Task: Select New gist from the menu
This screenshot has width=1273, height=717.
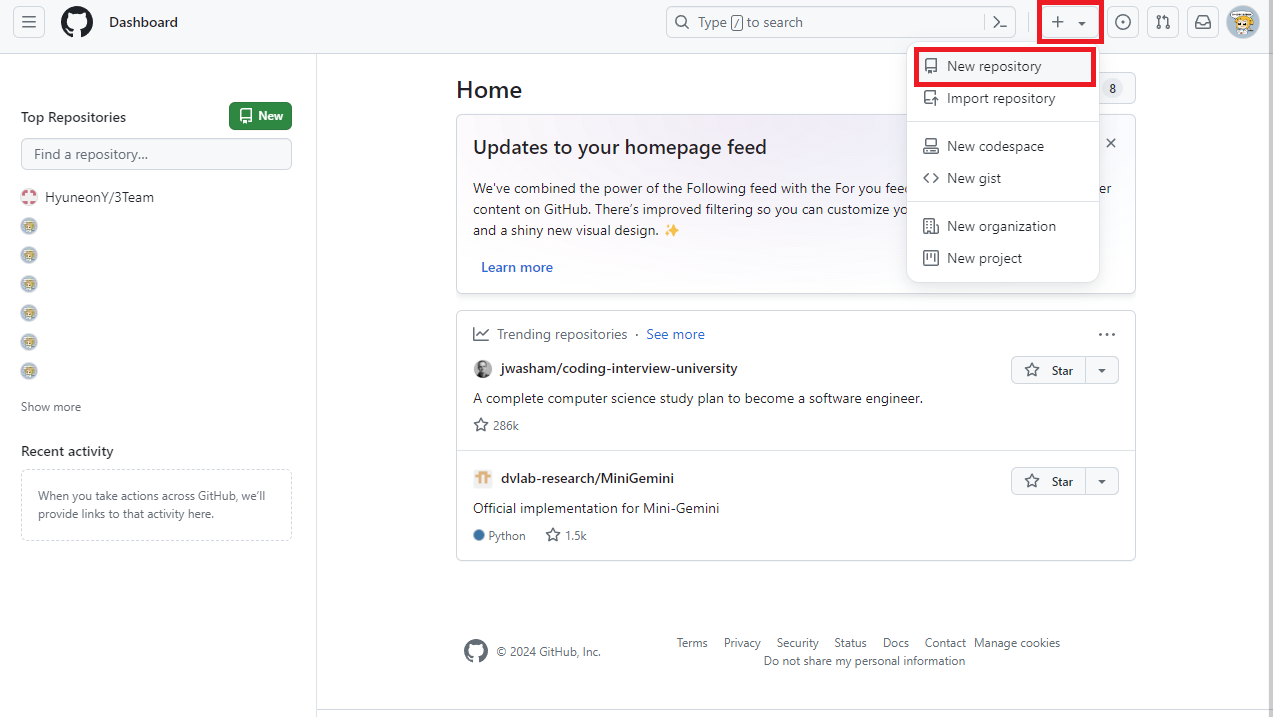Action: [x=1003, y=178]
